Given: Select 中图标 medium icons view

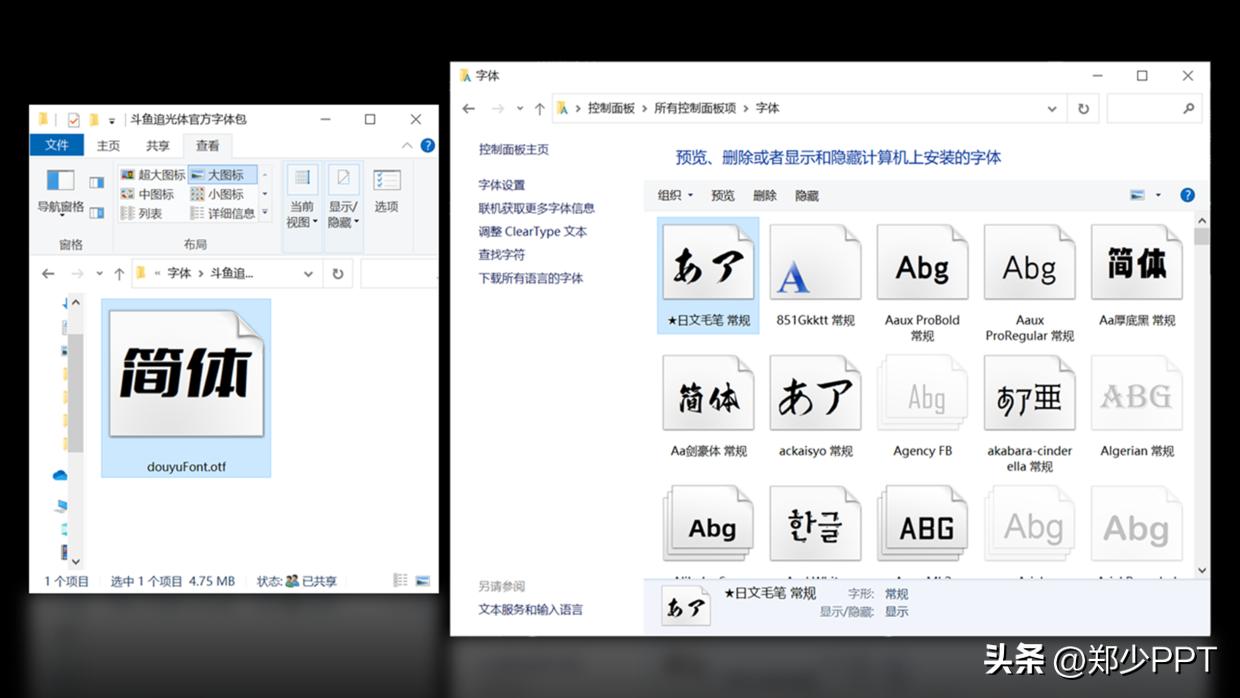Looking at the screenshot, I should (157, 194).
